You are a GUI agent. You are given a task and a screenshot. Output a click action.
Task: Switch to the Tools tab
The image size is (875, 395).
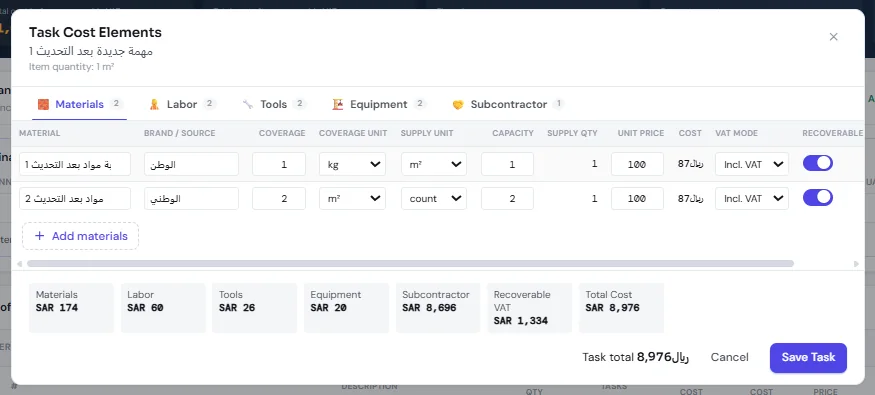pyautogui.click(x=274, y=104)
